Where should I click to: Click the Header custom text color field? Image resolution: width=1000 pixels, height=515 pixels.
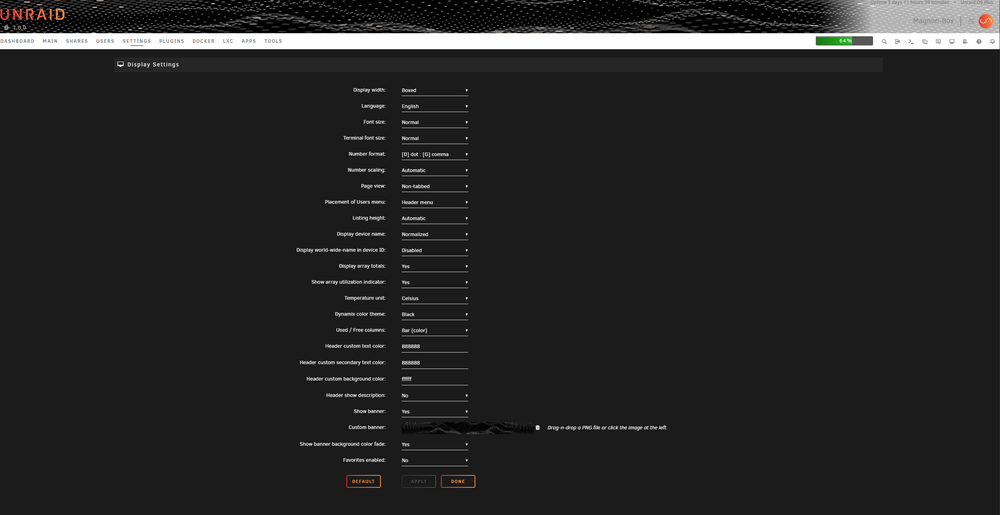coord(434,347)
